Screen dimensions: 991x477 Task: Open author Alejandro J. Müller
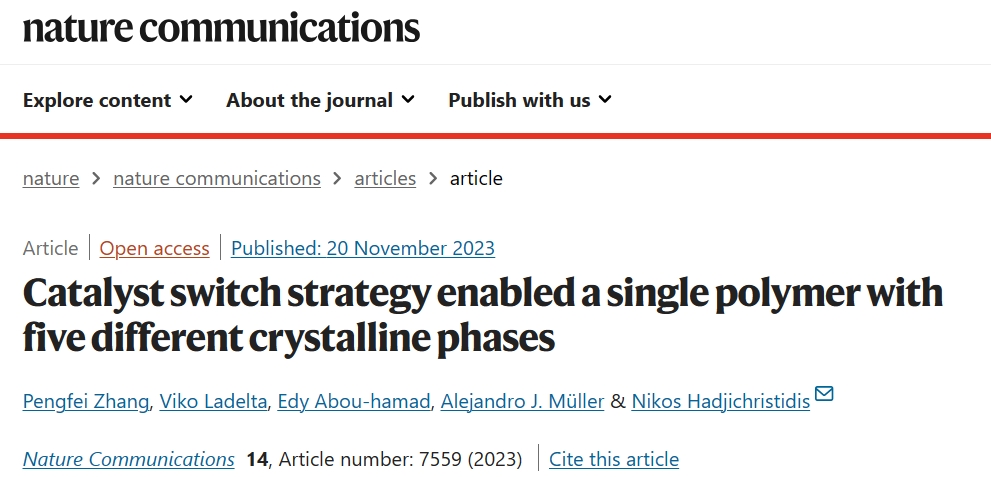(x=522, y=401)
